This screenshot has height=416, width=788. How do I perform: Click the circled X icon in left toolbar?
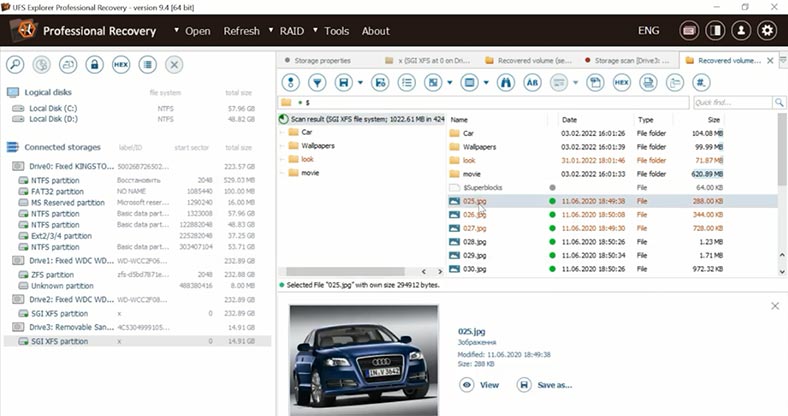coord(174,65)
